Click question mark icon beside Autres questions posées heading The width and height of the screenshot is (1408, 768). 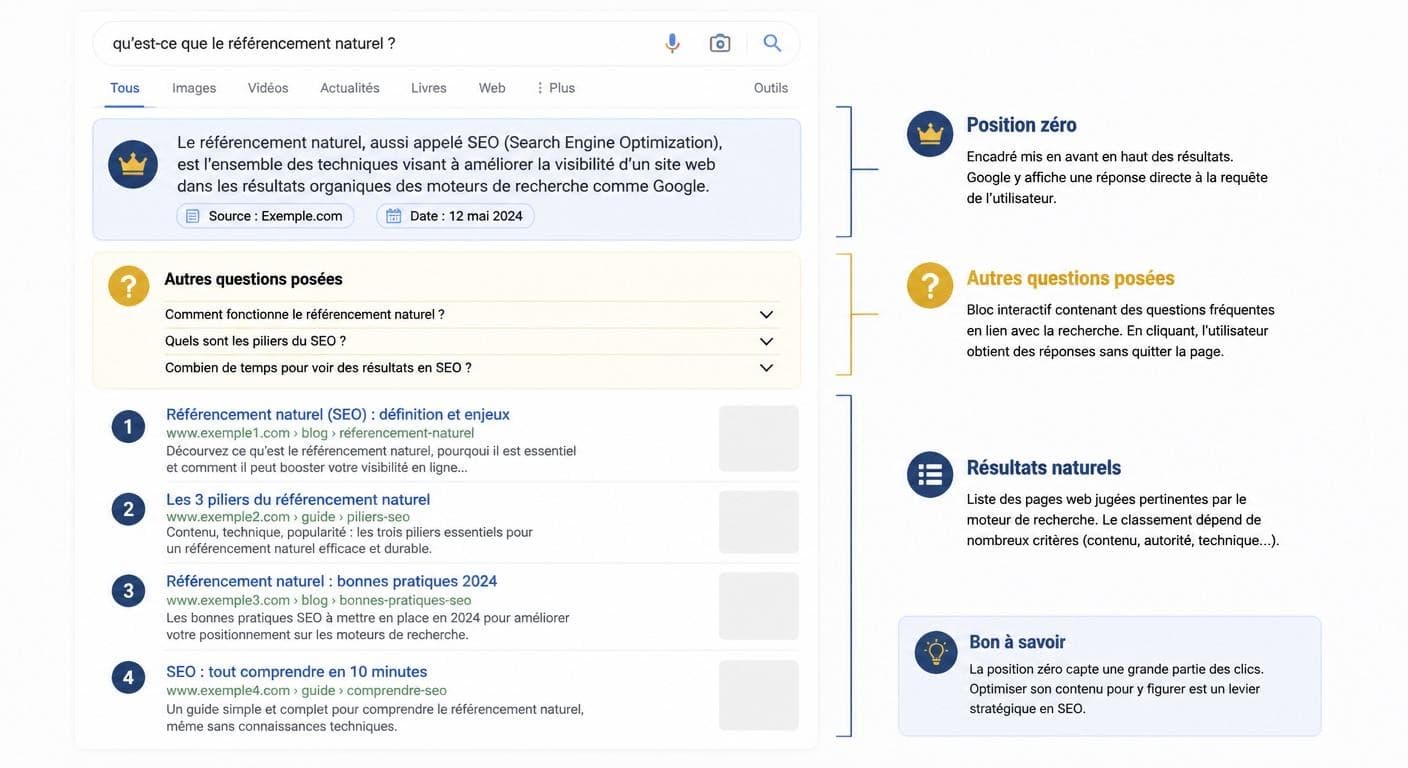[930, 285]
